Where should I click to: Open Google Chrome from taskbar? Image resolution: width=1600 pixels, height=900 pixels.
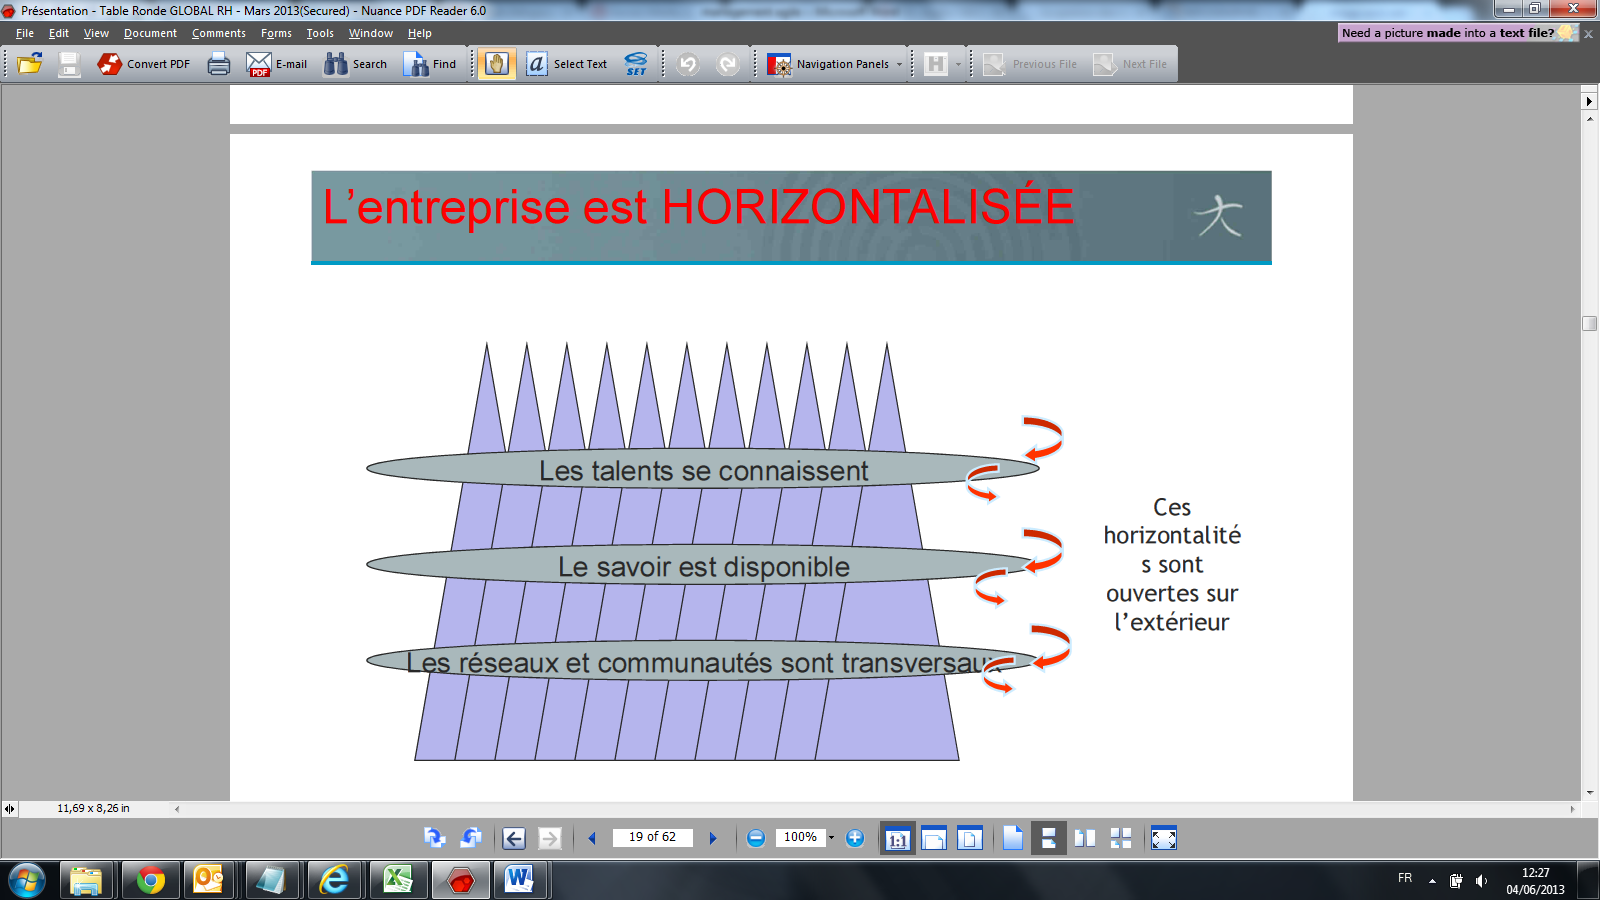coord(151,881)
